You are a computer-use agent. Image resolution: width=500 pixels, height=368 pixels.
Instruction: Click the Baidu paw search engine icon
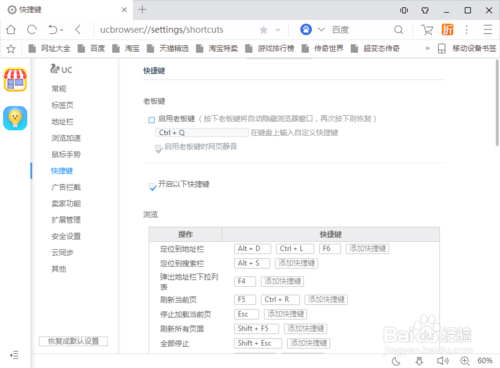[306, 30]
